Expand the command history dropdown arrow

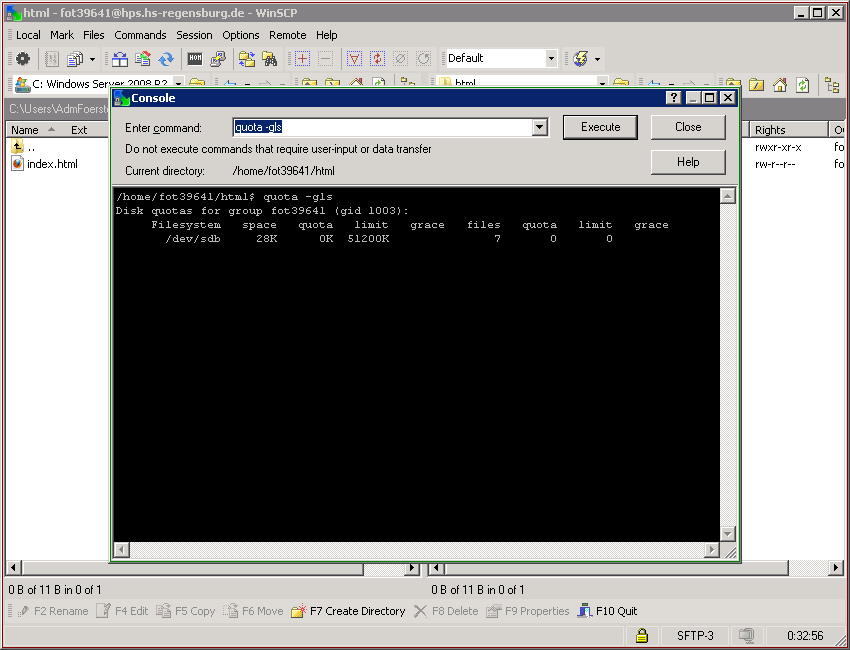click(539, 127)
